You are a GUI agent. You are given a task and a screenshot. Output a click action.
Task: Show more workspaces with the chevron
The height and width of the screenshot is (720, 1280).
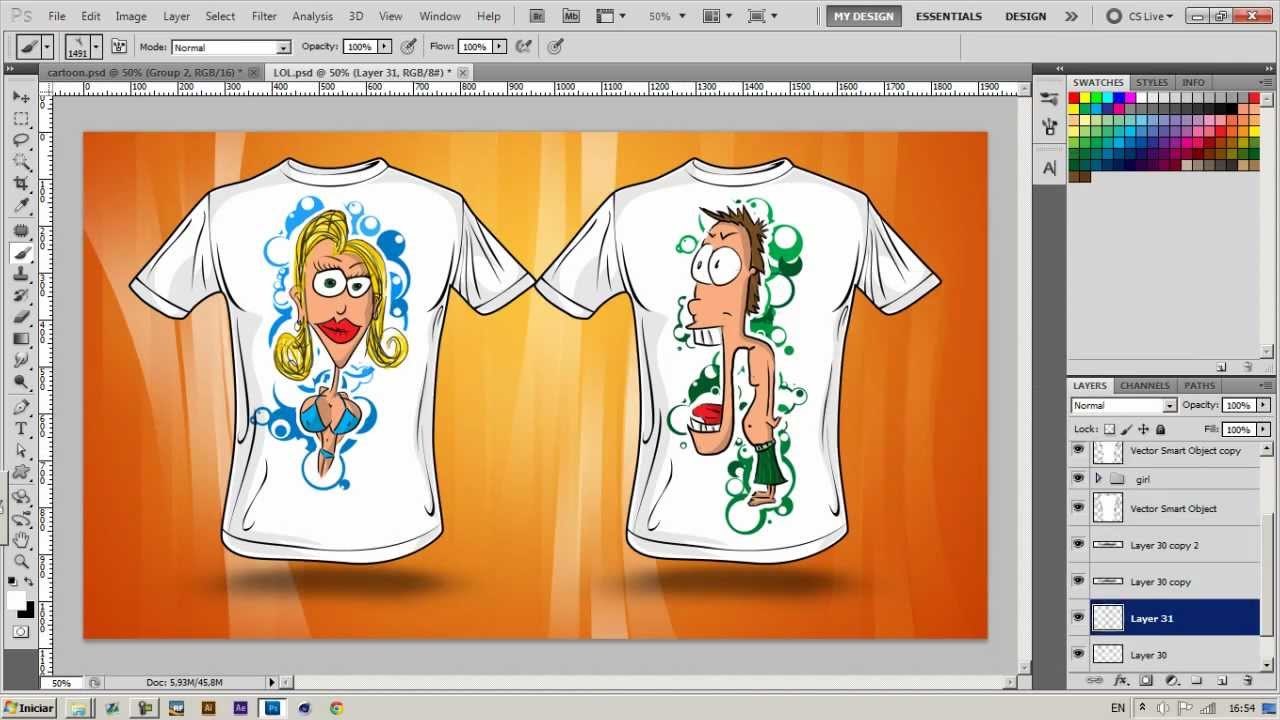(1071, 16)
